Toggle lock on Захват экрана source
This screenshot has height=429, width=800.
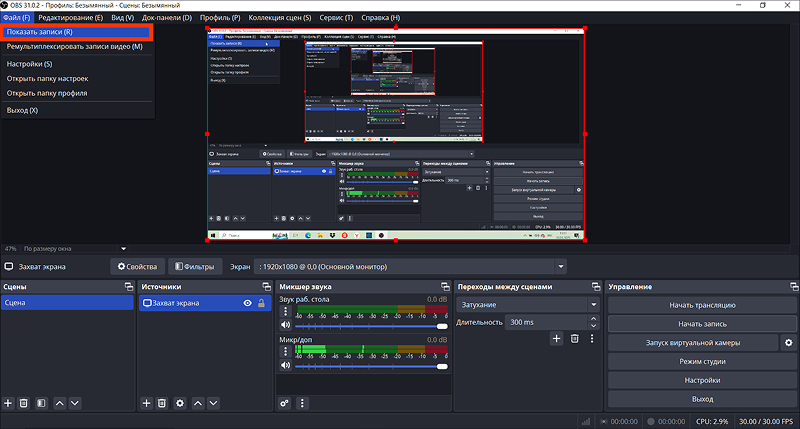click(261, 303)
